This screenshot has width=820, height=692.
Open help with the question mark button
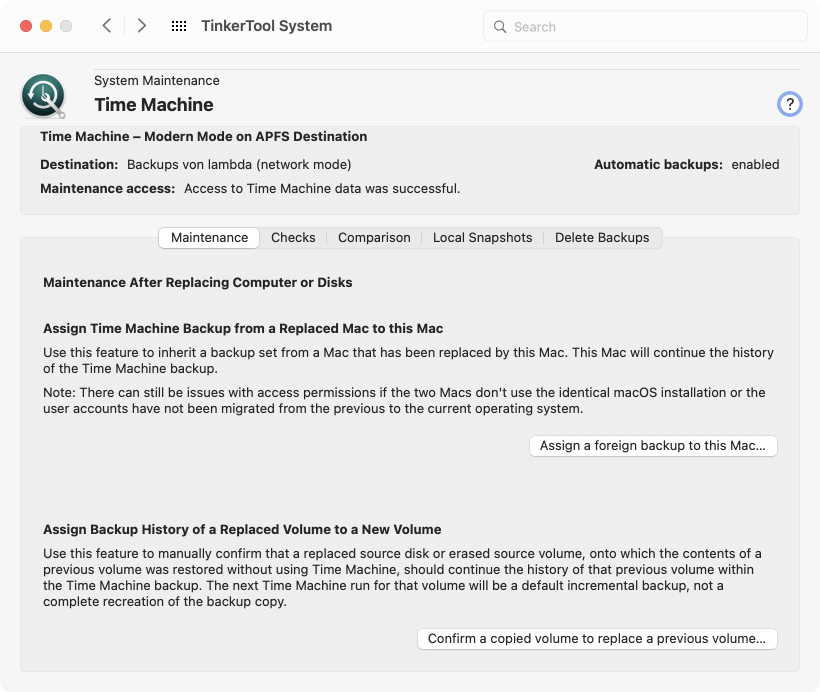(789, 104)
